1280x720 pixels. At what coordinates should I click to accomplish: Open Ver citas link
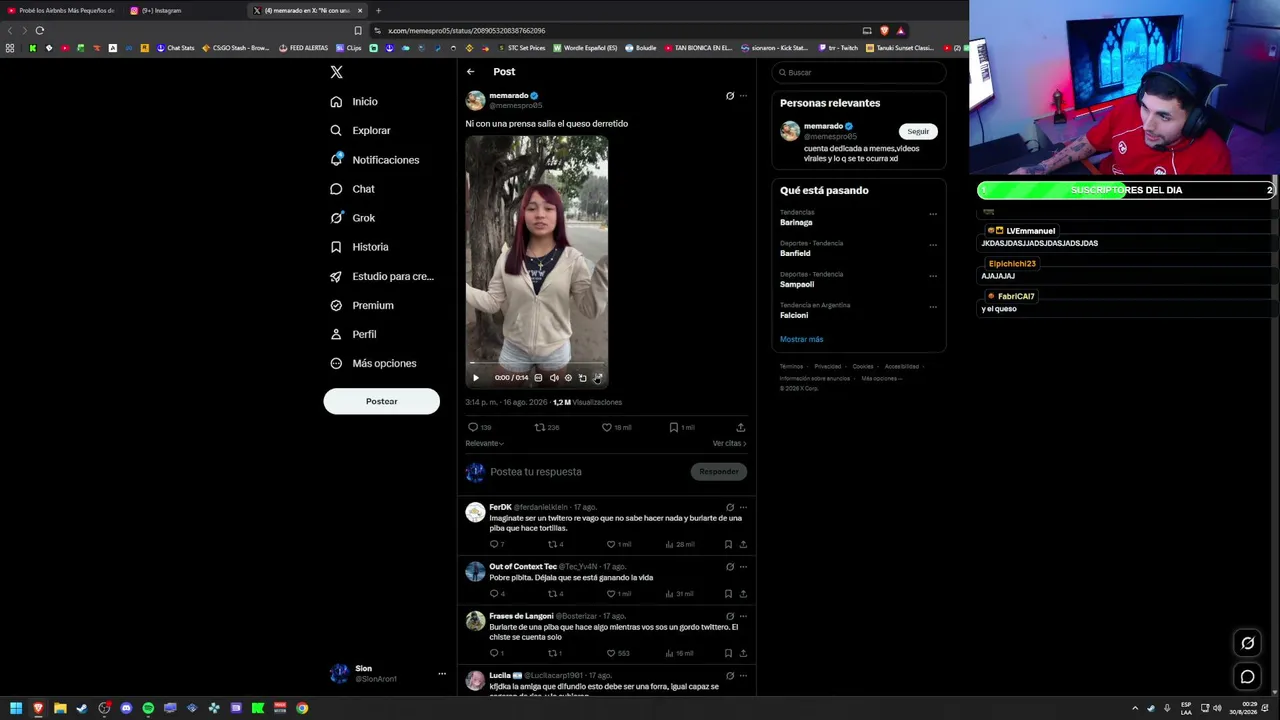pos(729,443)
